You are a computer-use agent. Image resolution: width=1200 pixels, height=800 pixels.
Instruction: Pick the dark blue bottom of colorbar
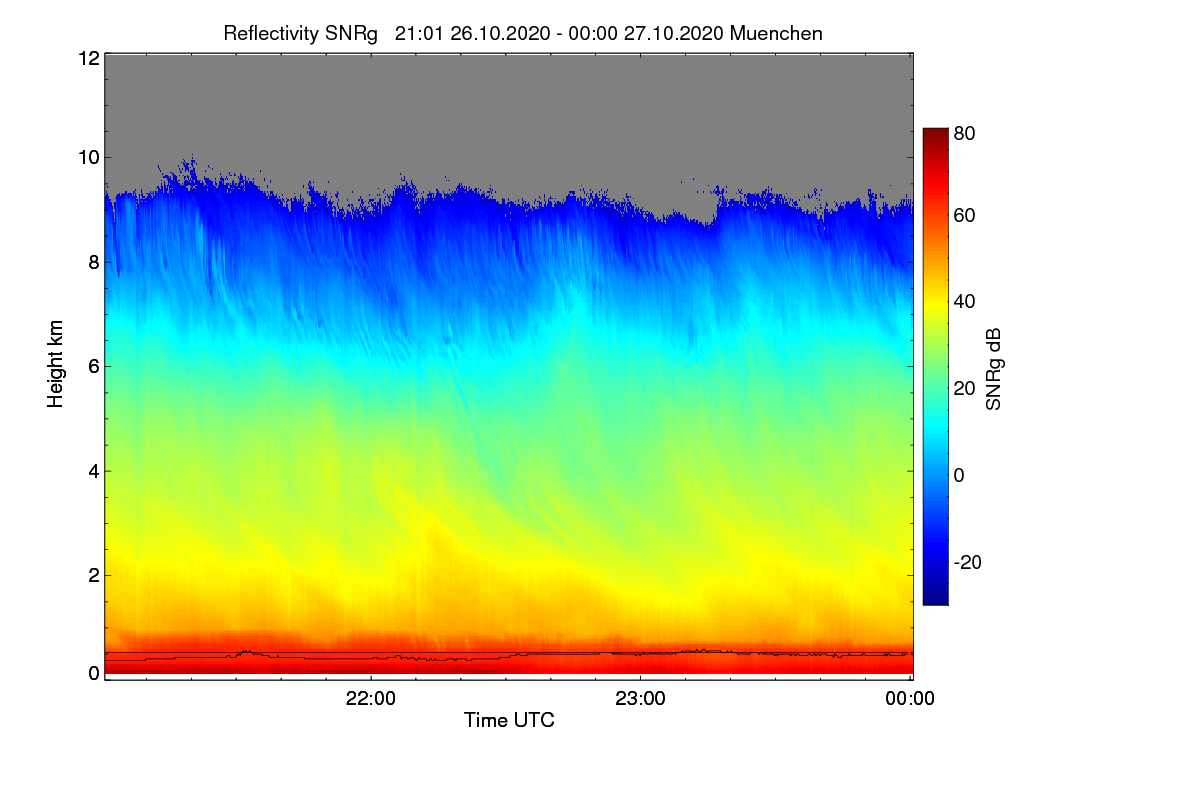click(x=934, y=598)
